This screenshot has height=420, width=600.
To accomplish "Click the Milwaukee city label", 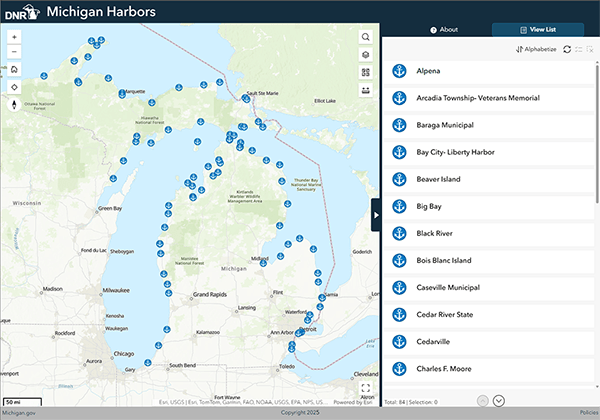I will tap(116, 290).
